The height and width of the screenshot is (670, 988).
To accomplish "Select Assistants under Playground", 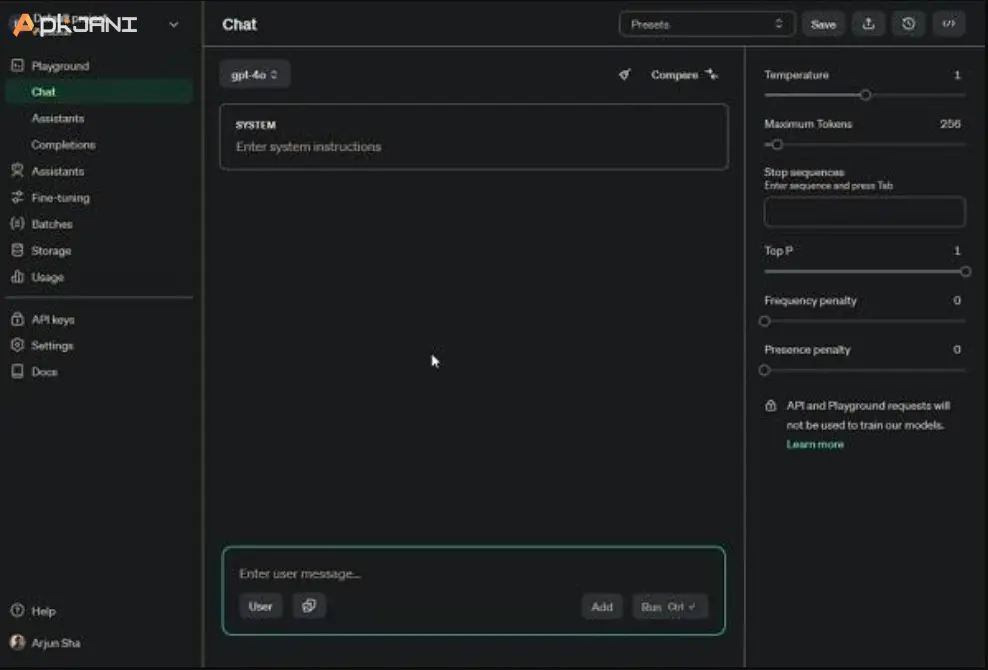I will (x=57, y=119).
